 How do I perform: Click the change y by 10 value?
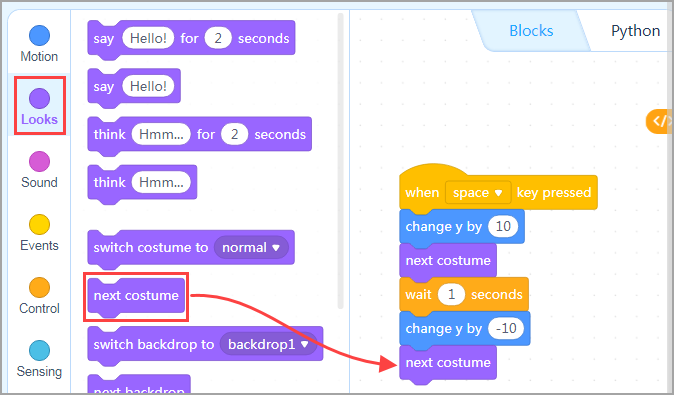click(503, 226)
